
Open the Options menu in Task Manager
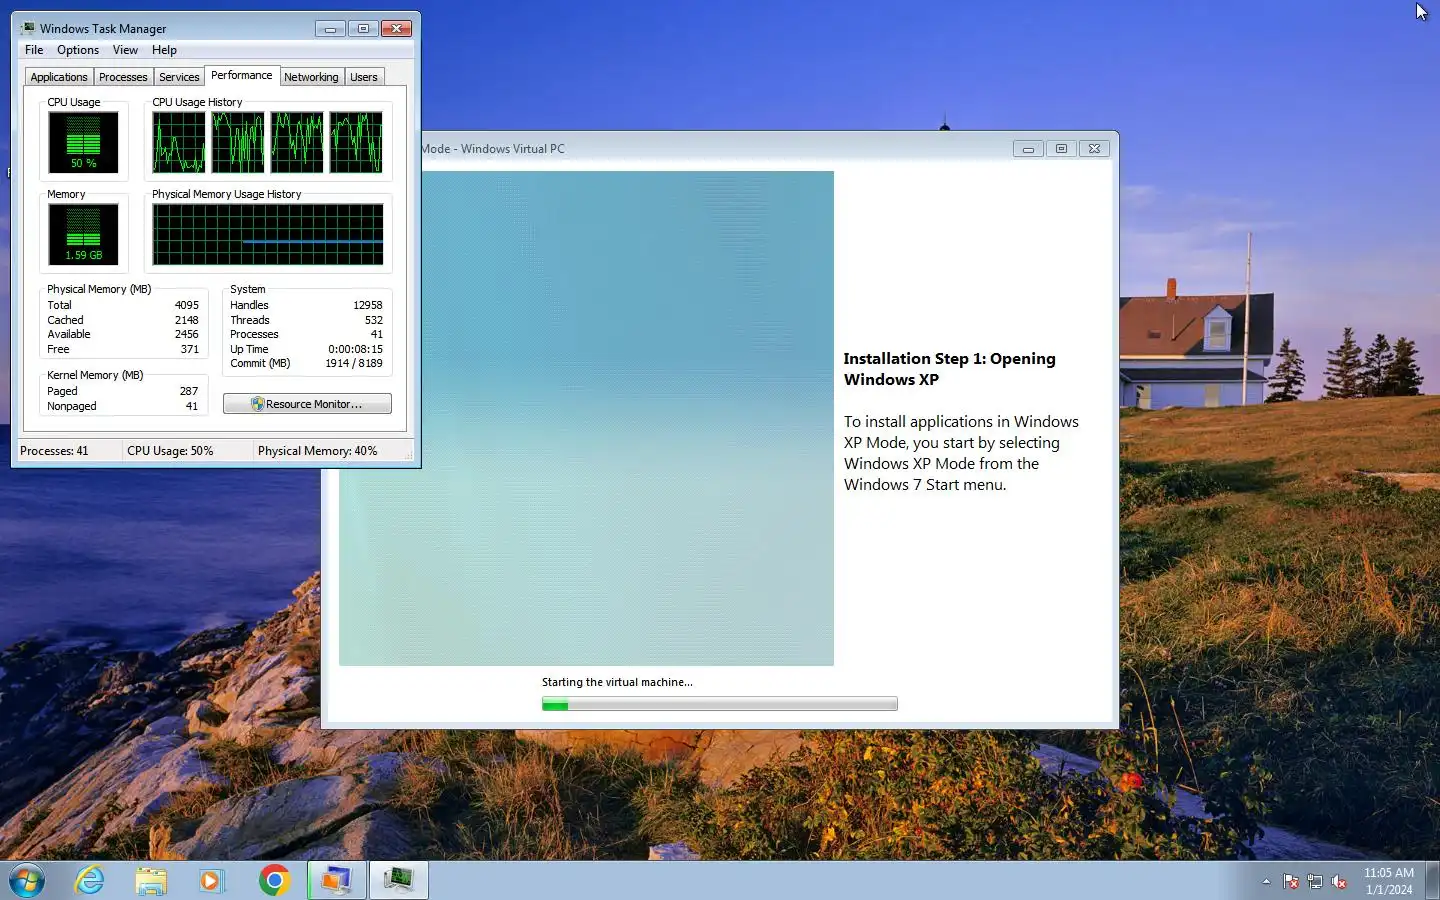click(78, 50)
